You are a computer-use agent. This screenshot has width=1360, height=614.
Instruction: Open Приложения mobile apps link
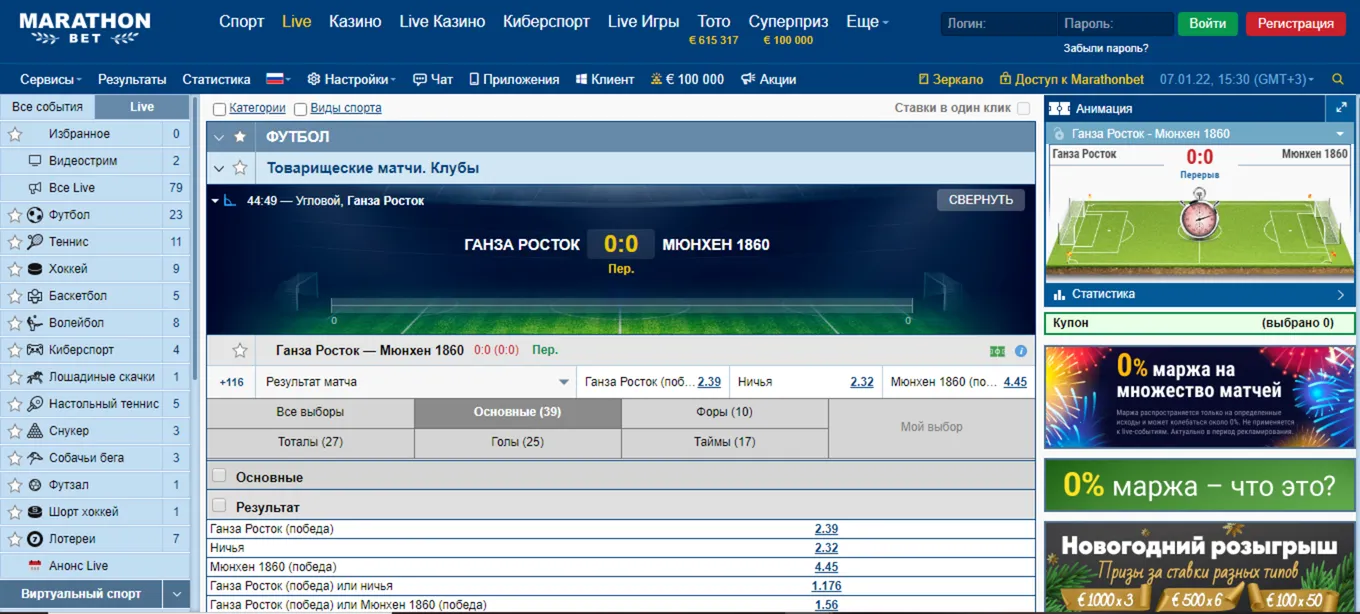click(x=514, y=79)
